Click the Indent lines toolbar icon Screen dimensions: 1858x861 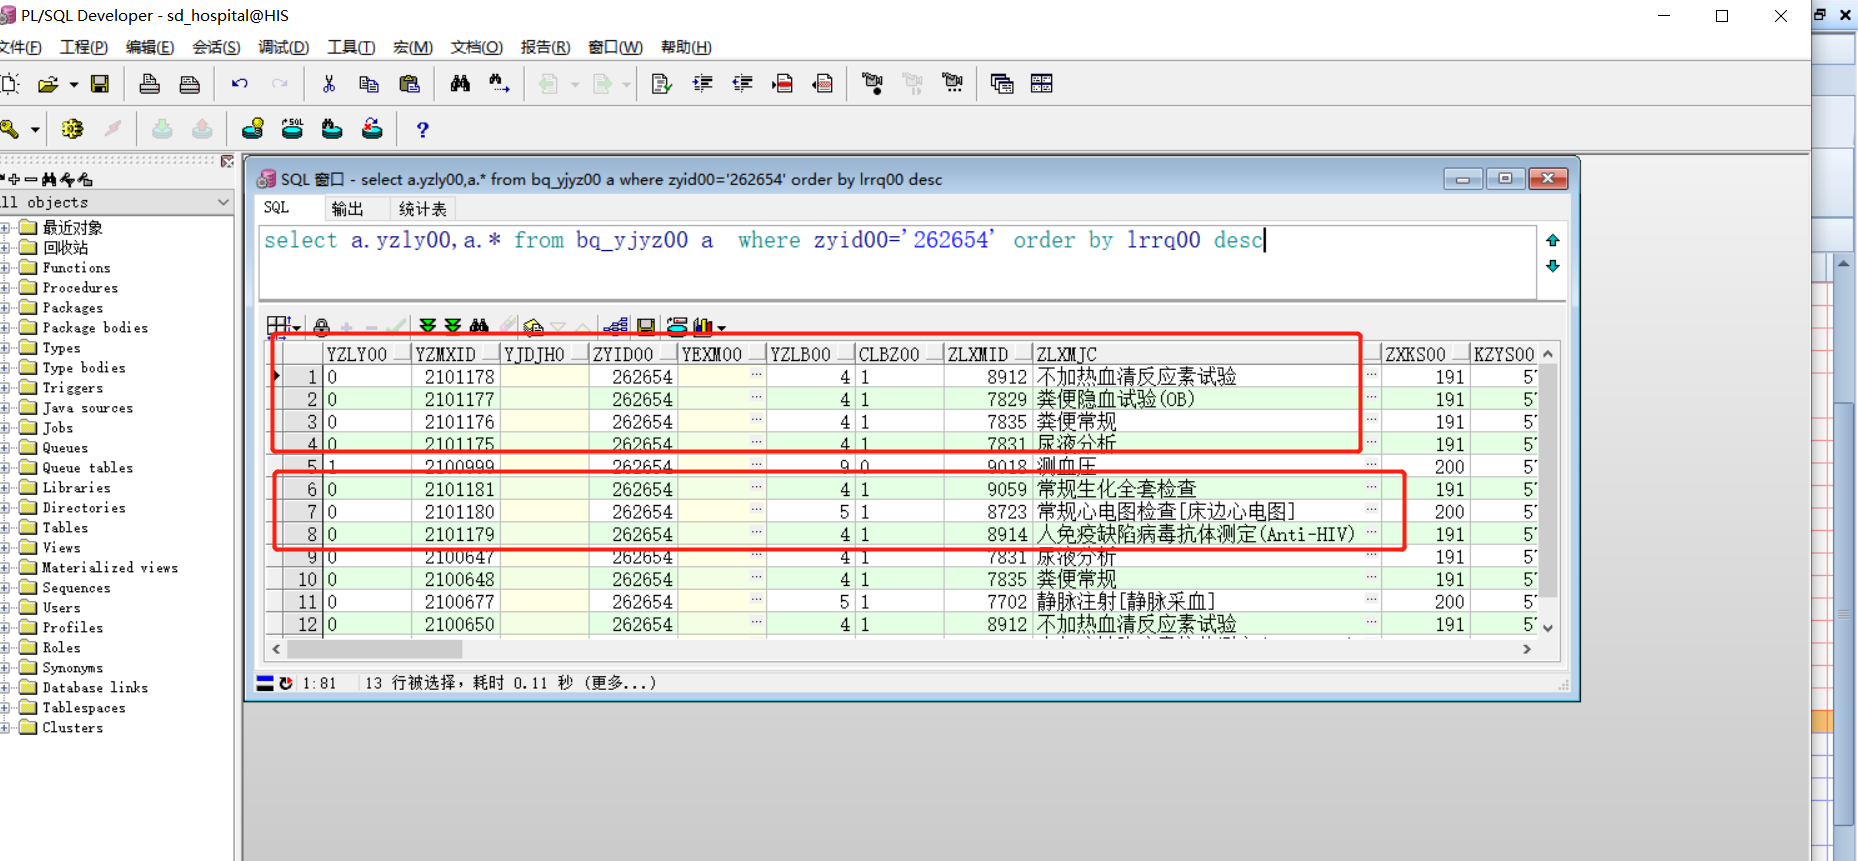pos(702,84)
